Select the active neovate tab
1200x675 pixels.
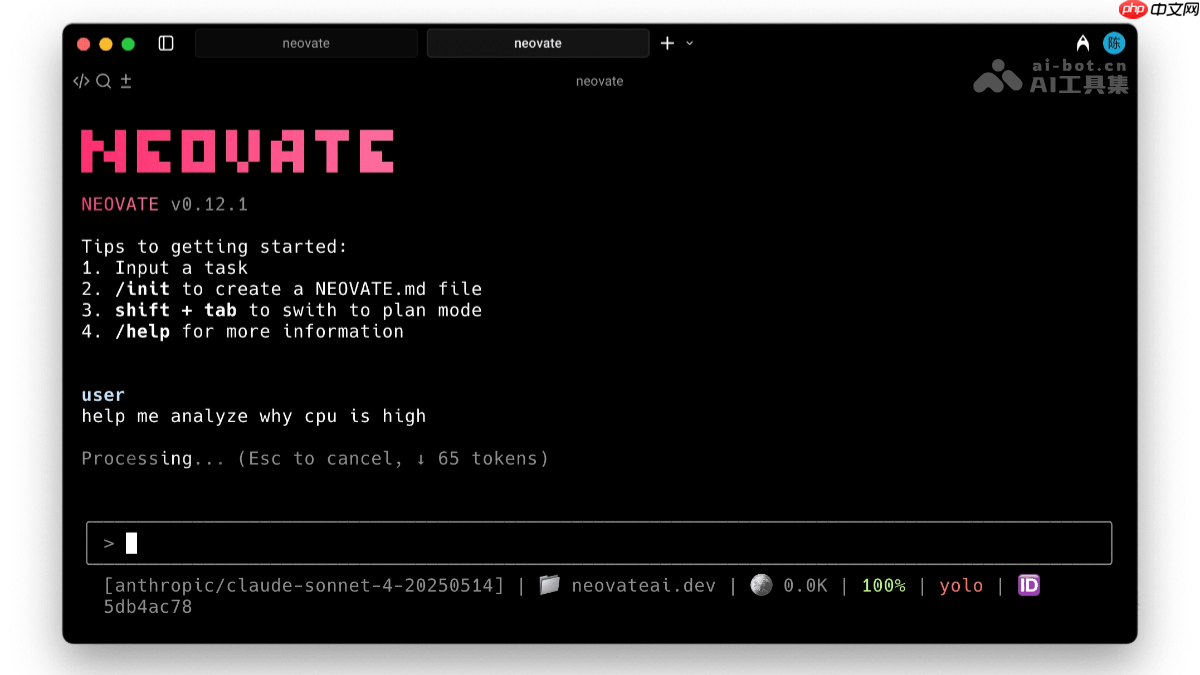pos(537,43)
